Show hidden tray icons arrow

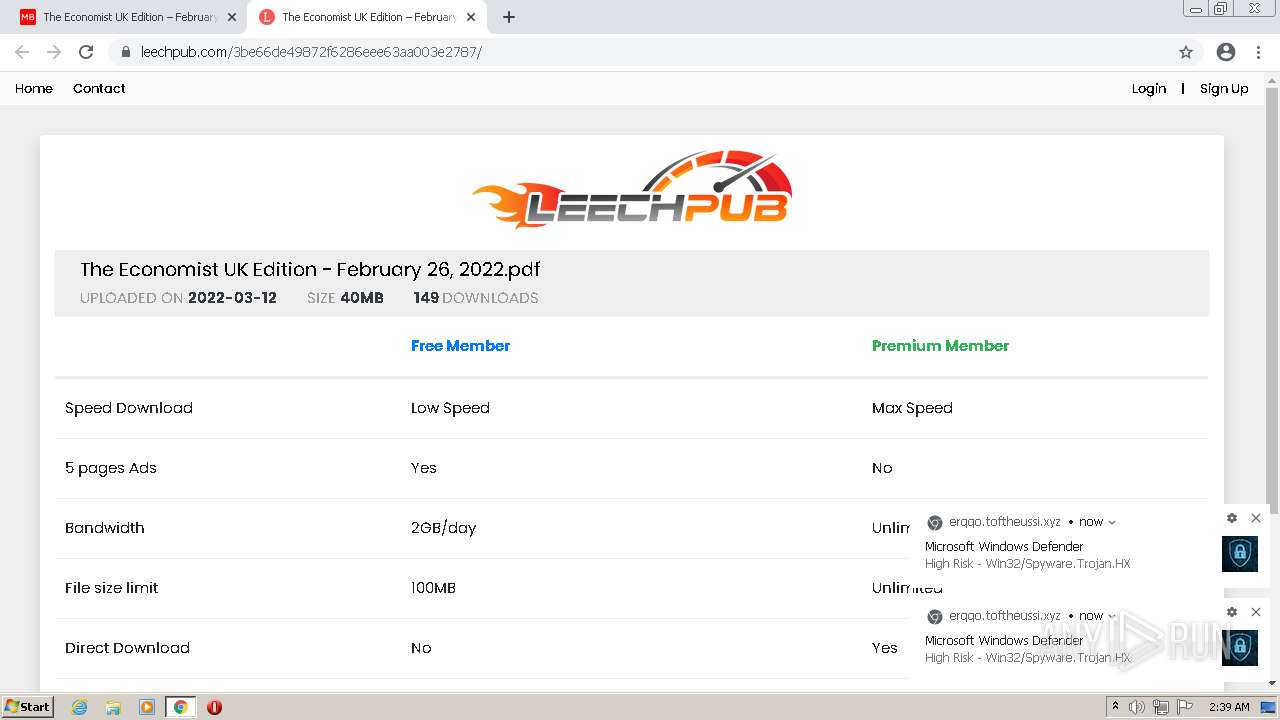(x=1115, y=707)
